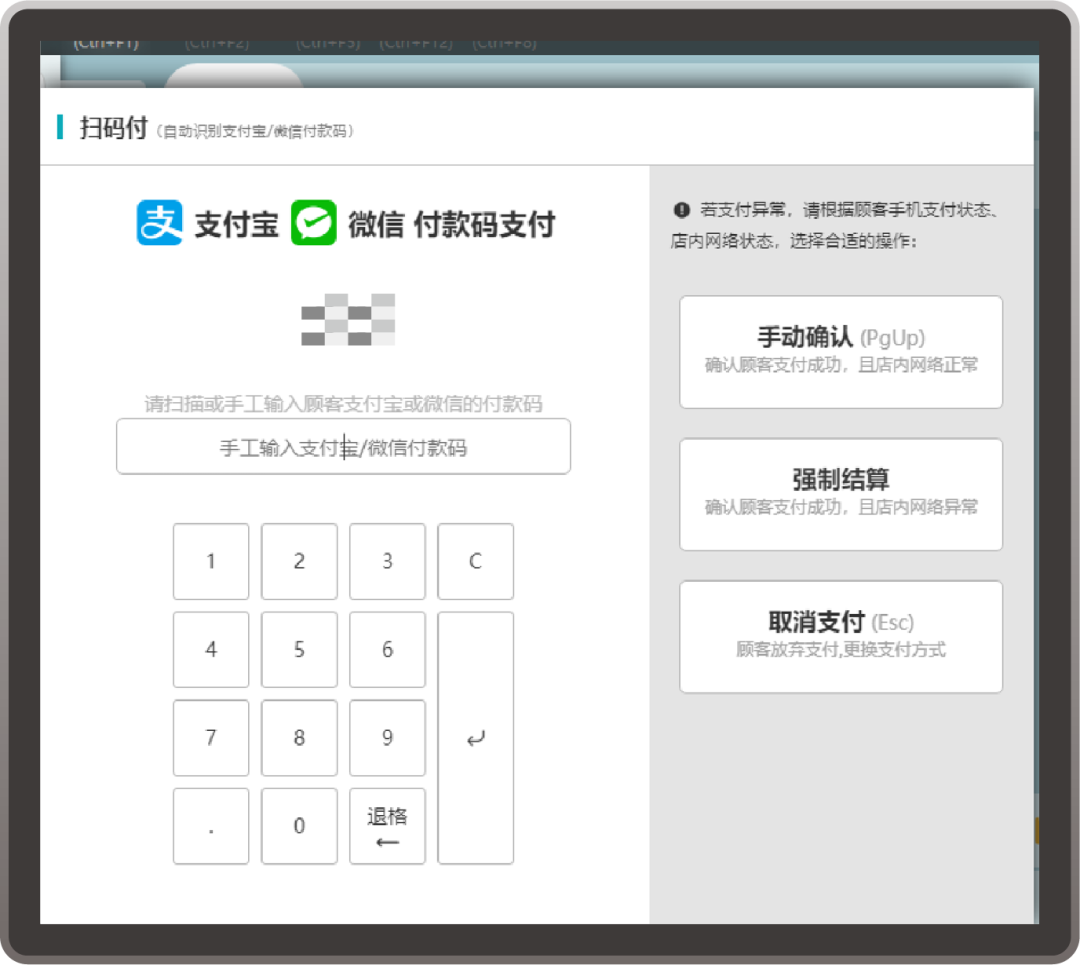Tap keypad digit 6
Viewport: 1080px width, 965px height.
pos(387,650)
